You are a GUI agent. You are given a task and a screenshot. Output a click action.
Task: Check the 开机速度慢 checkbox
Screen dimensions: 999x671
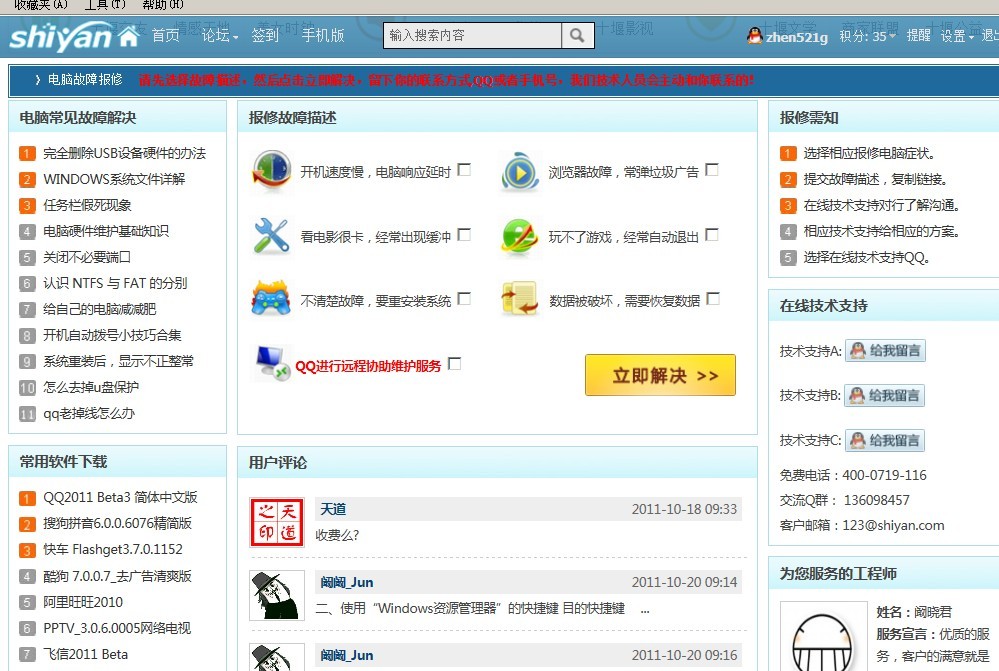[464, 169]
